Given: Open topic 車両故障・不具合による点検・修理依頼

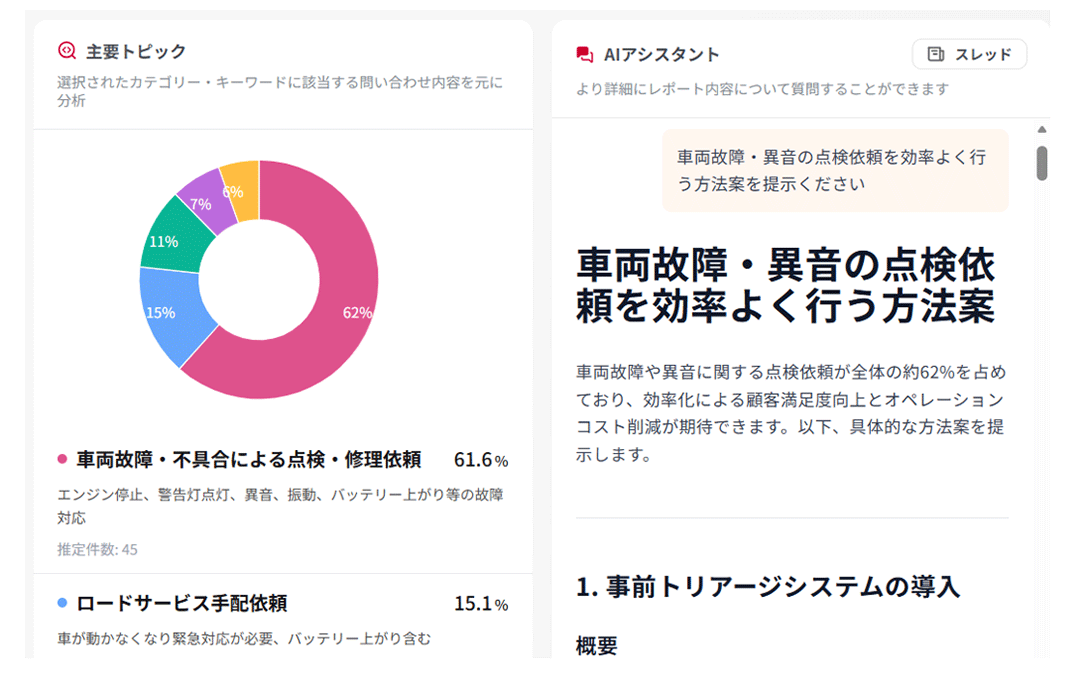Looking at the screenshot, I should pos(249,460).
